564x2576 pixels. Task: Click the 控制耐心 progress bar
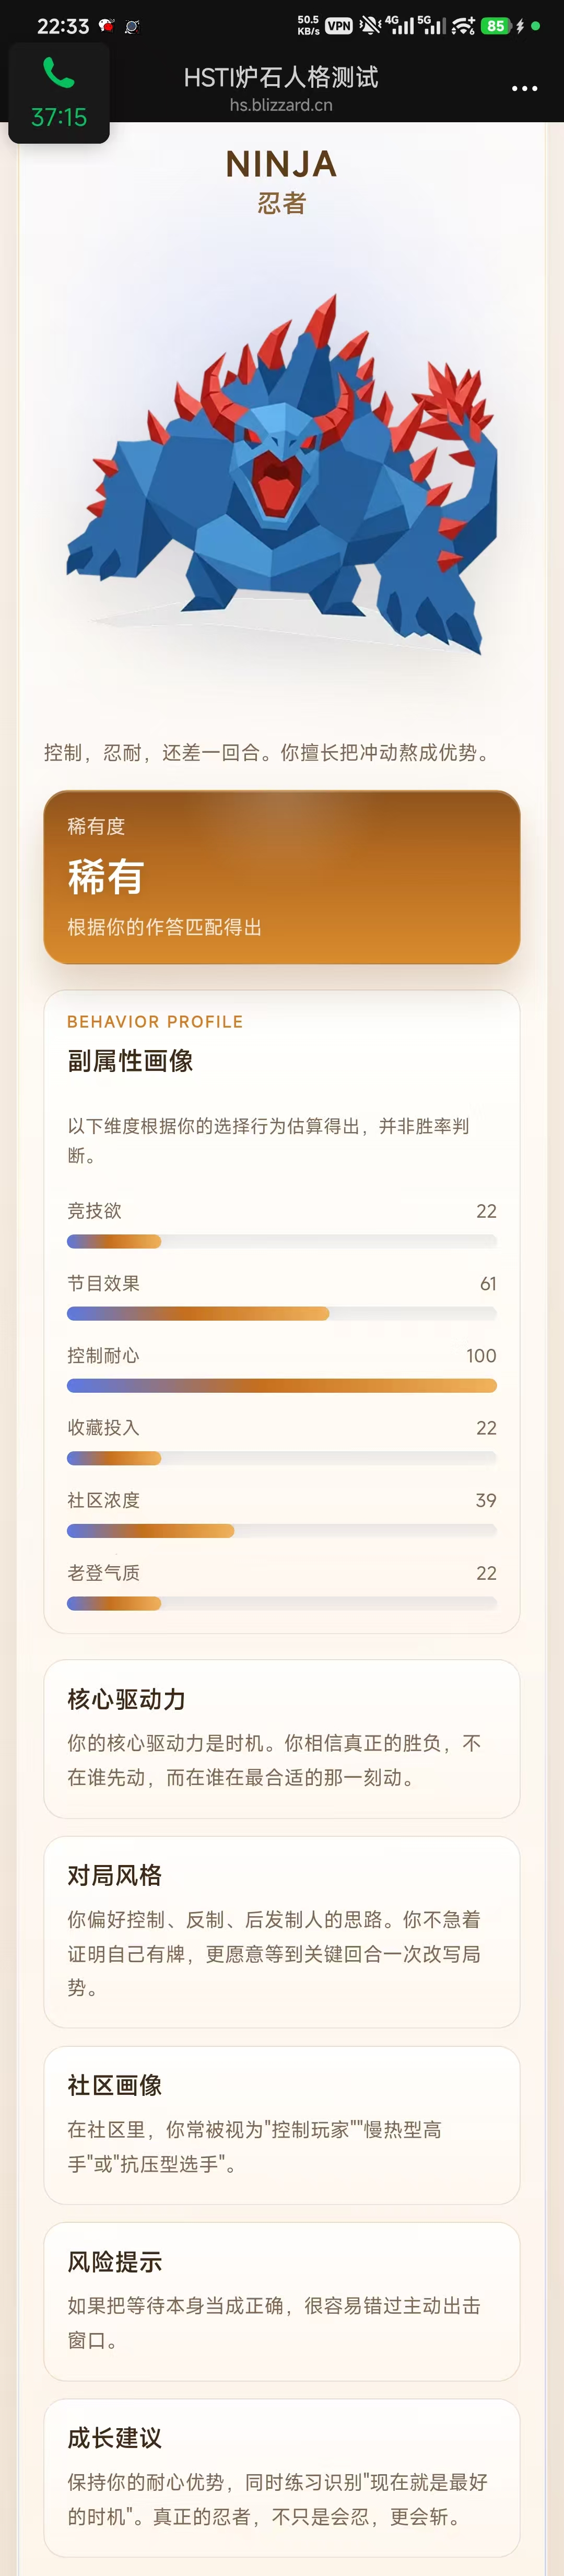tap(282, 1386)
